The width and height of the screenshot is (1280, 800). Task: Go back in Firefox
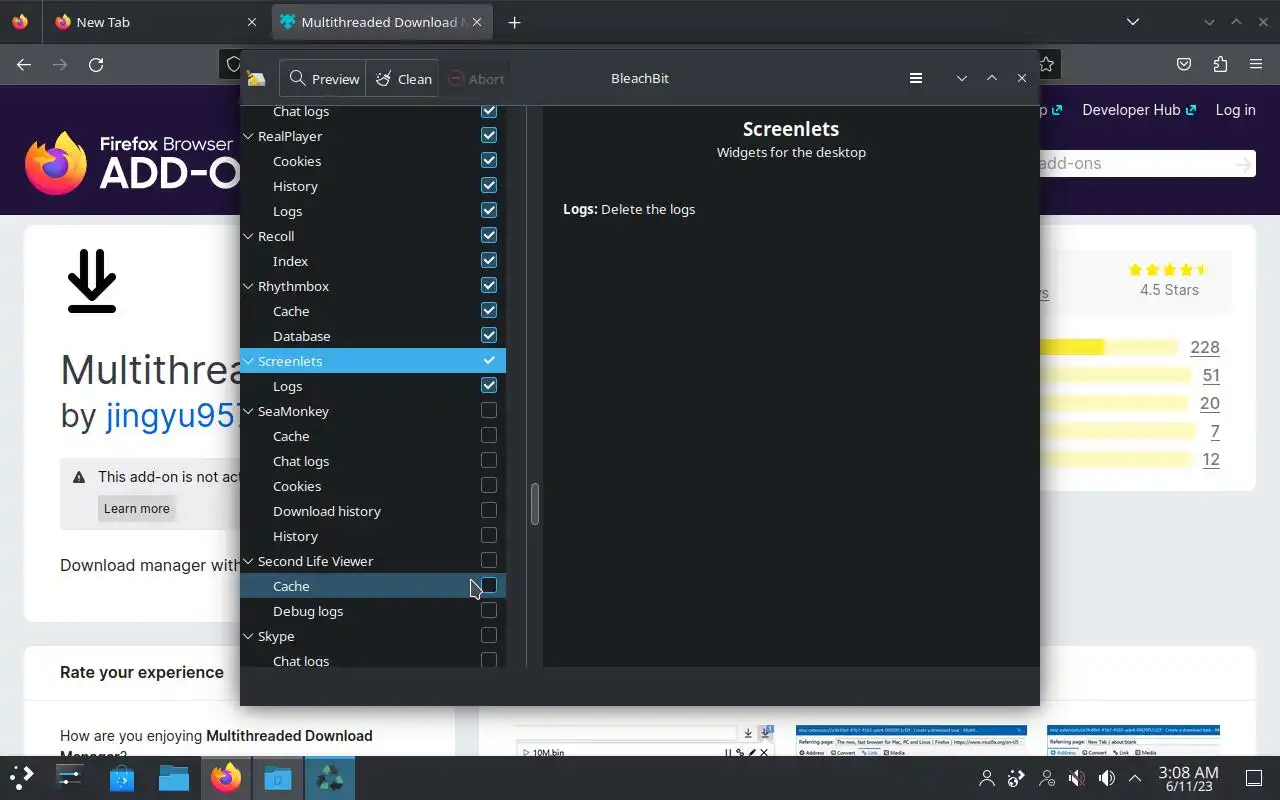[x=24, y=64]
